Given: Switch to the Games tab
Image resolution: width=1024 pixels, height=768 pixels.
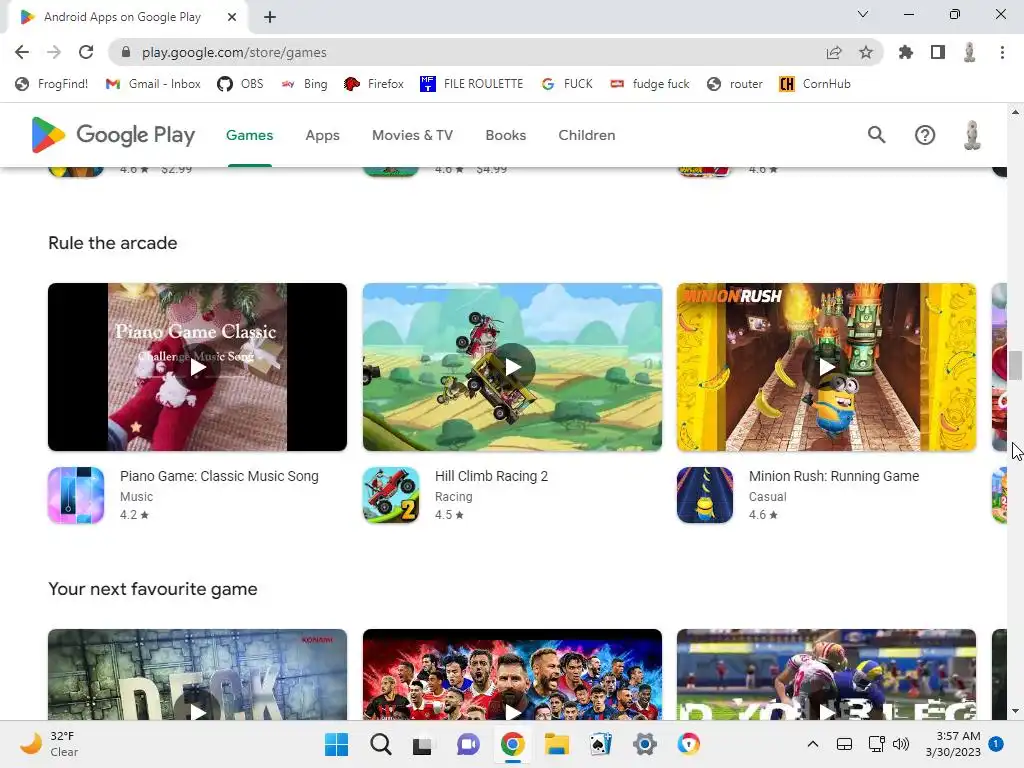Looking at the screenshot, I should tap(249, 135).
